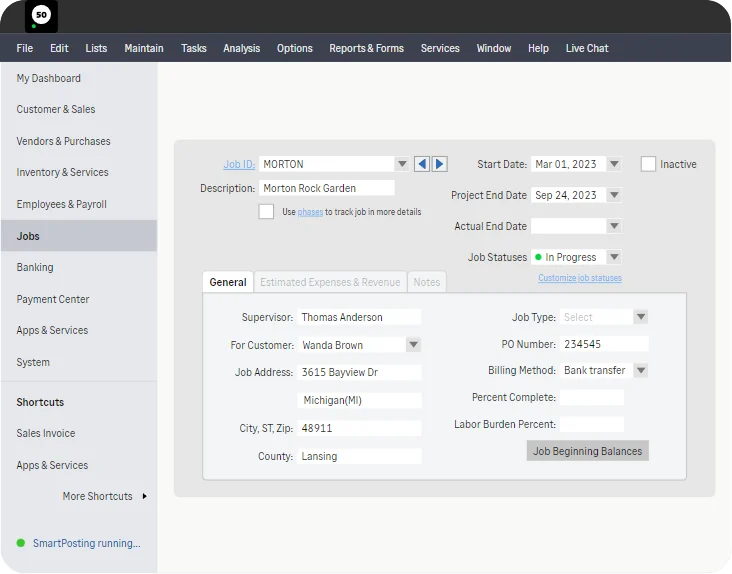Click the Description field
Viewport: 732px width, 574px height.
point(327,188)
